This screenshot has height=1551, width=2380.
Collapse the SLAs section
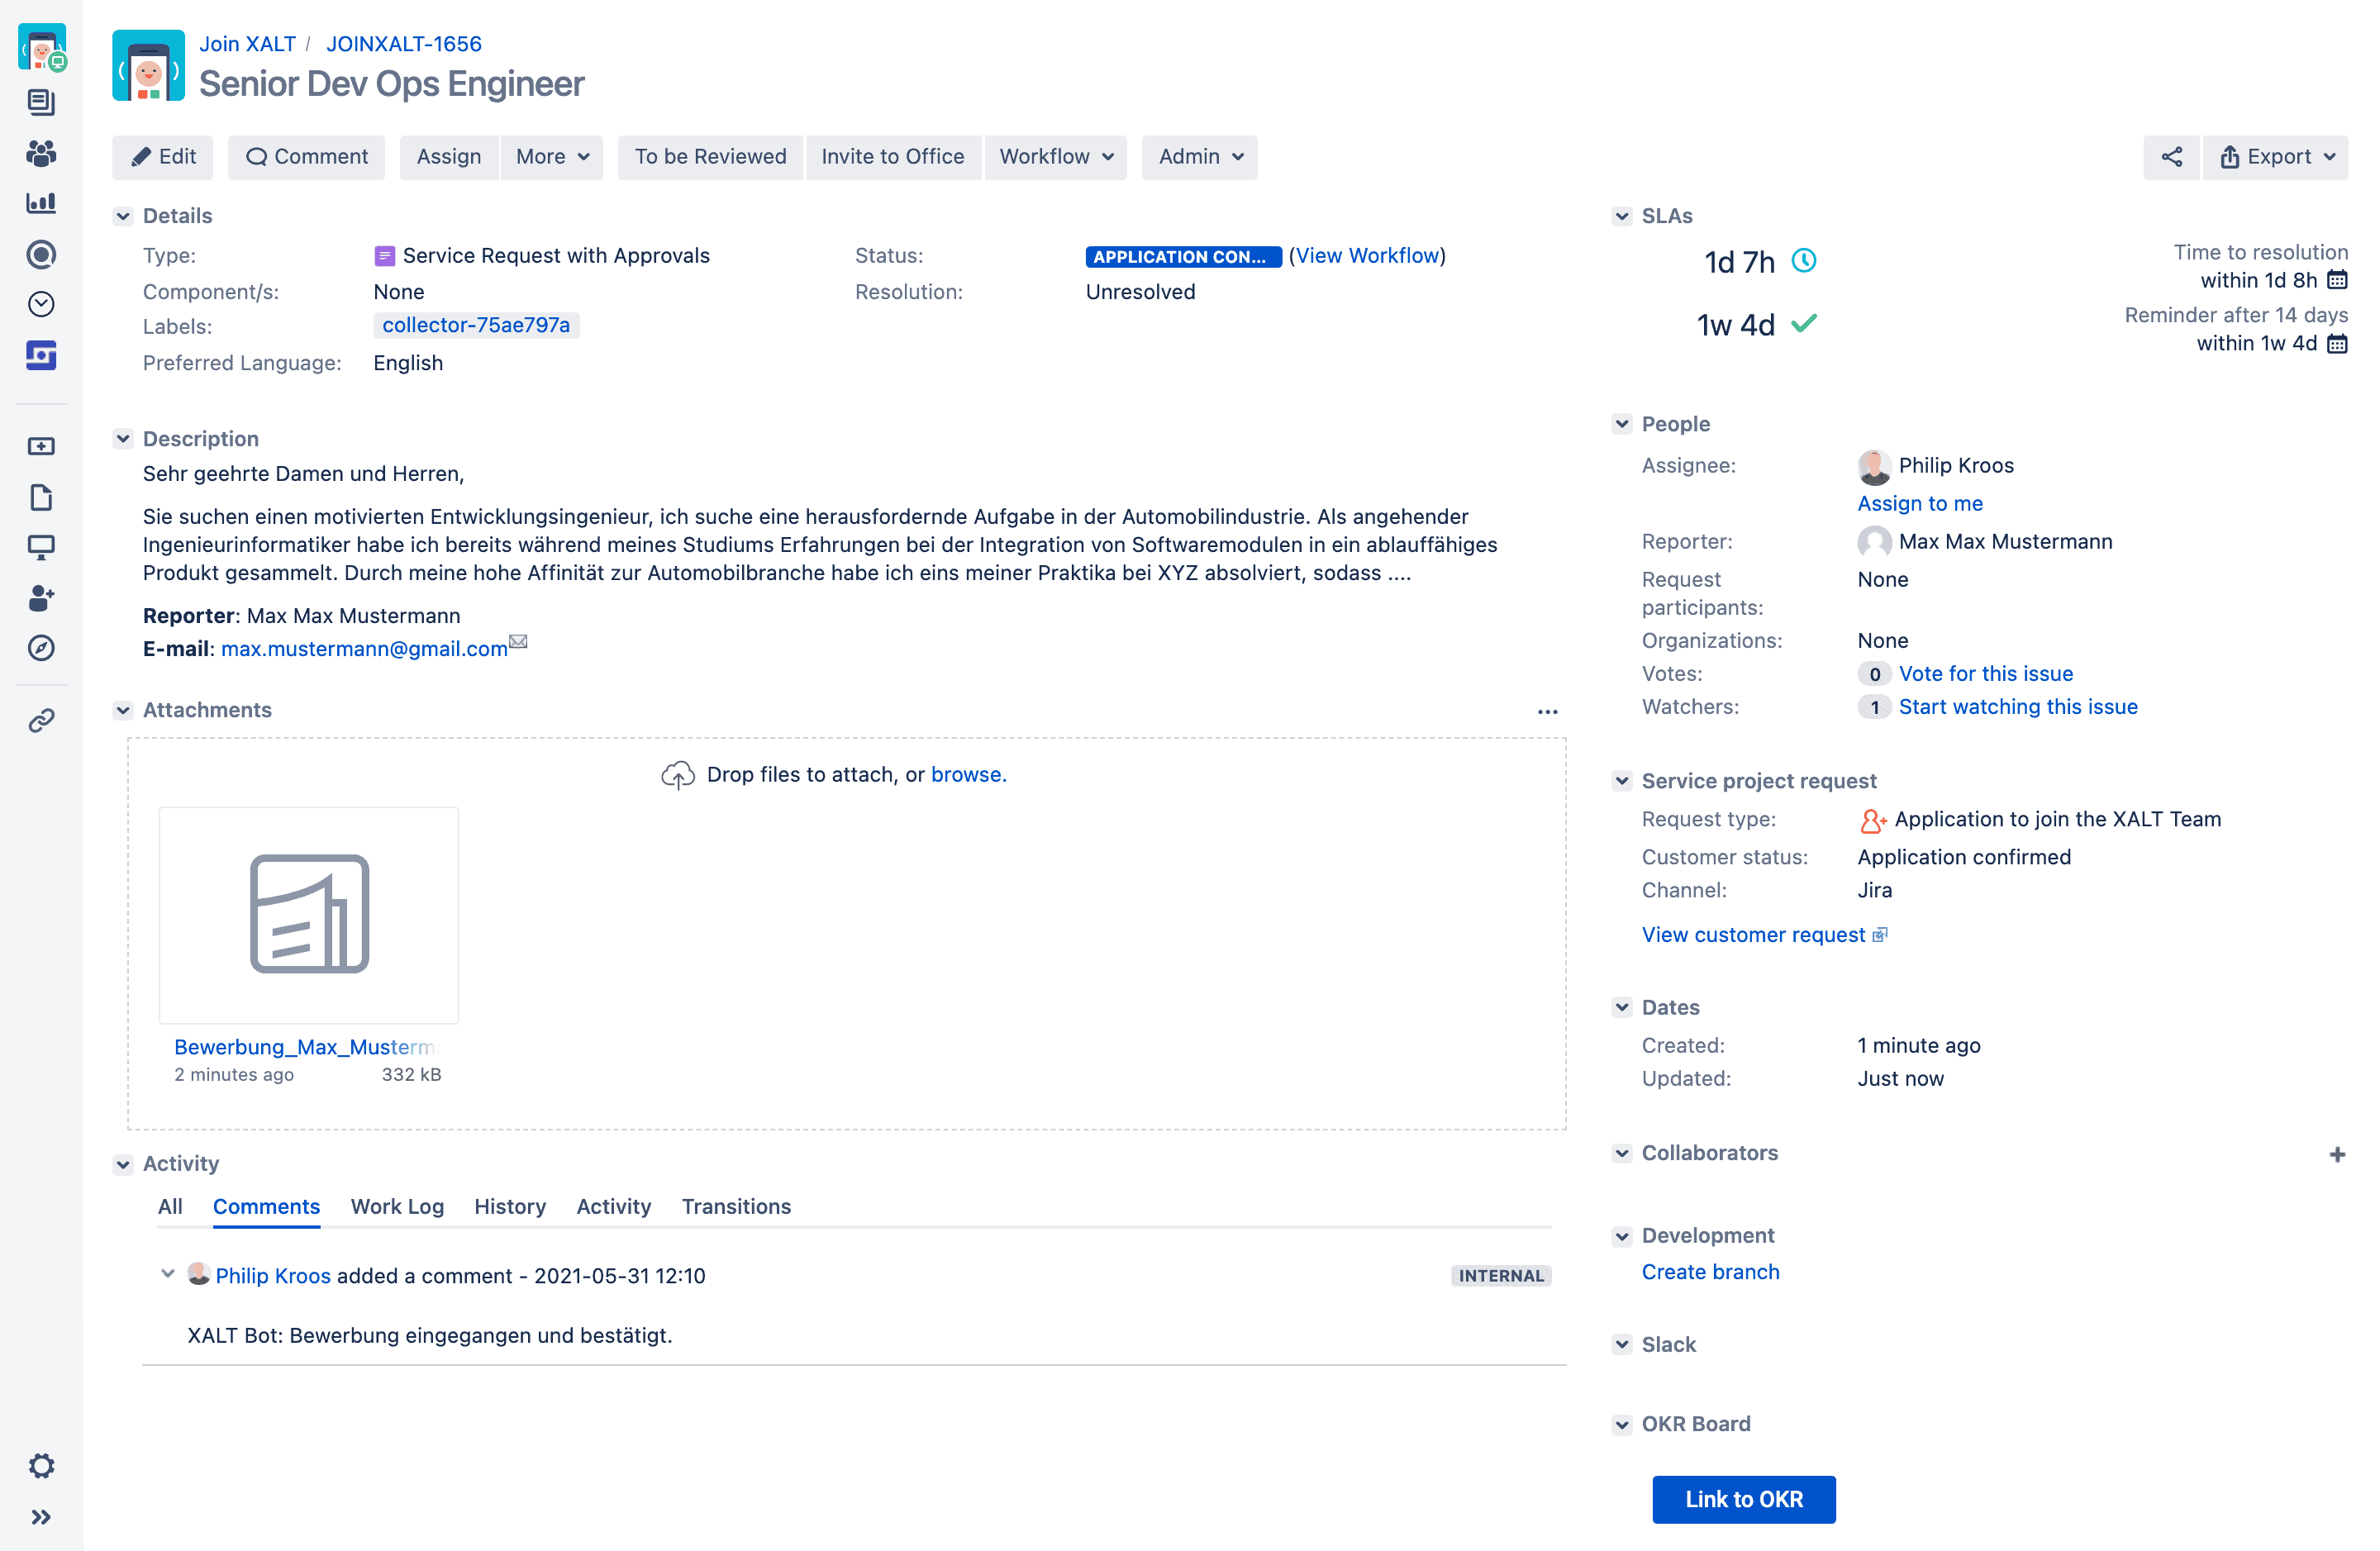click(1621, 216)
